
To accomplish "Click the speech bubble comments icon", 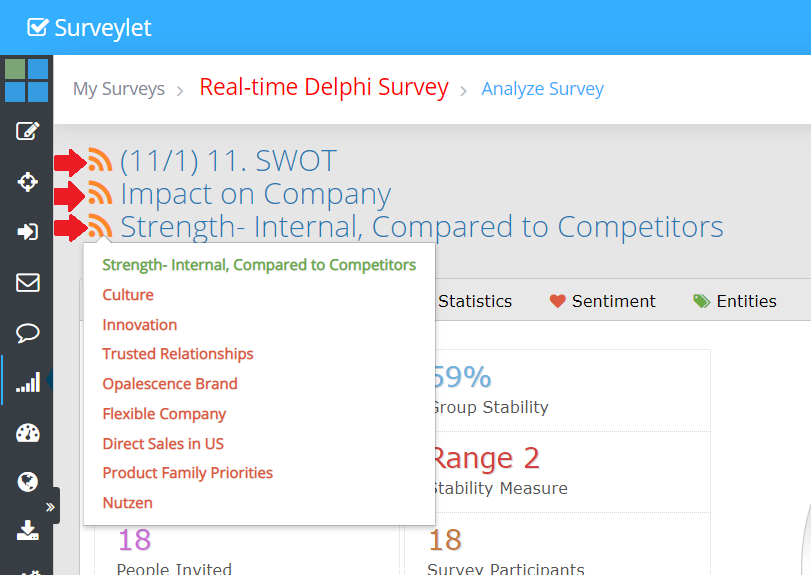I will pos(27,332).
